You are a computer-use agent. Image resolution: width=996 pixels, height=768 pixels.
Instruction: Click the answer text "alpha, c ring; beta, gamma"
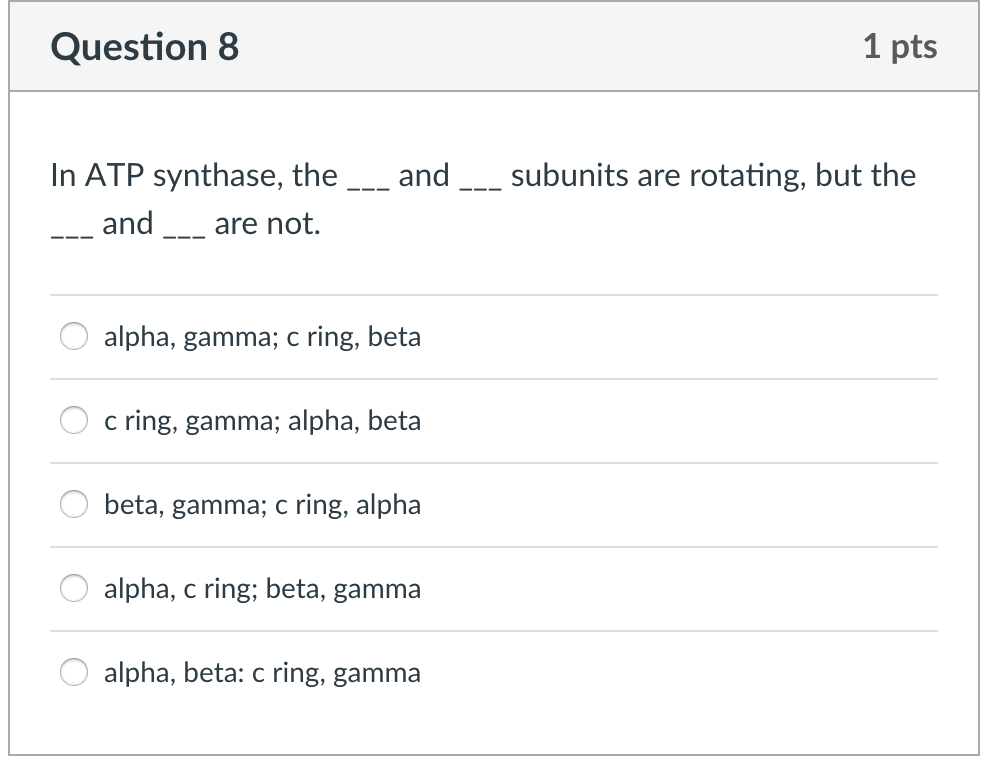[262, 589]
